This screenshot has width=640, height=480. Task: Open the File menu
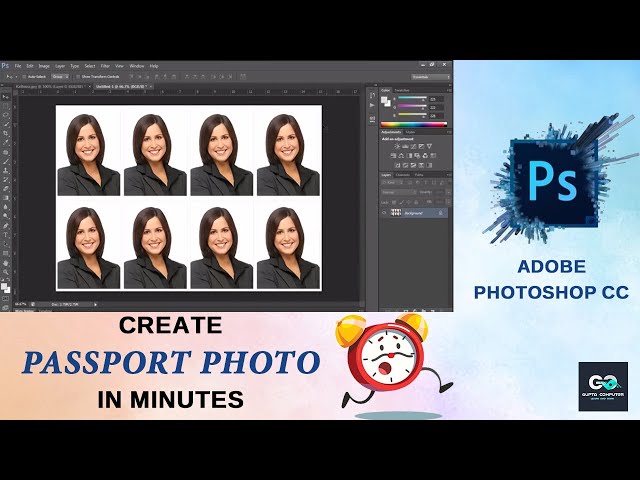point(18,66)
